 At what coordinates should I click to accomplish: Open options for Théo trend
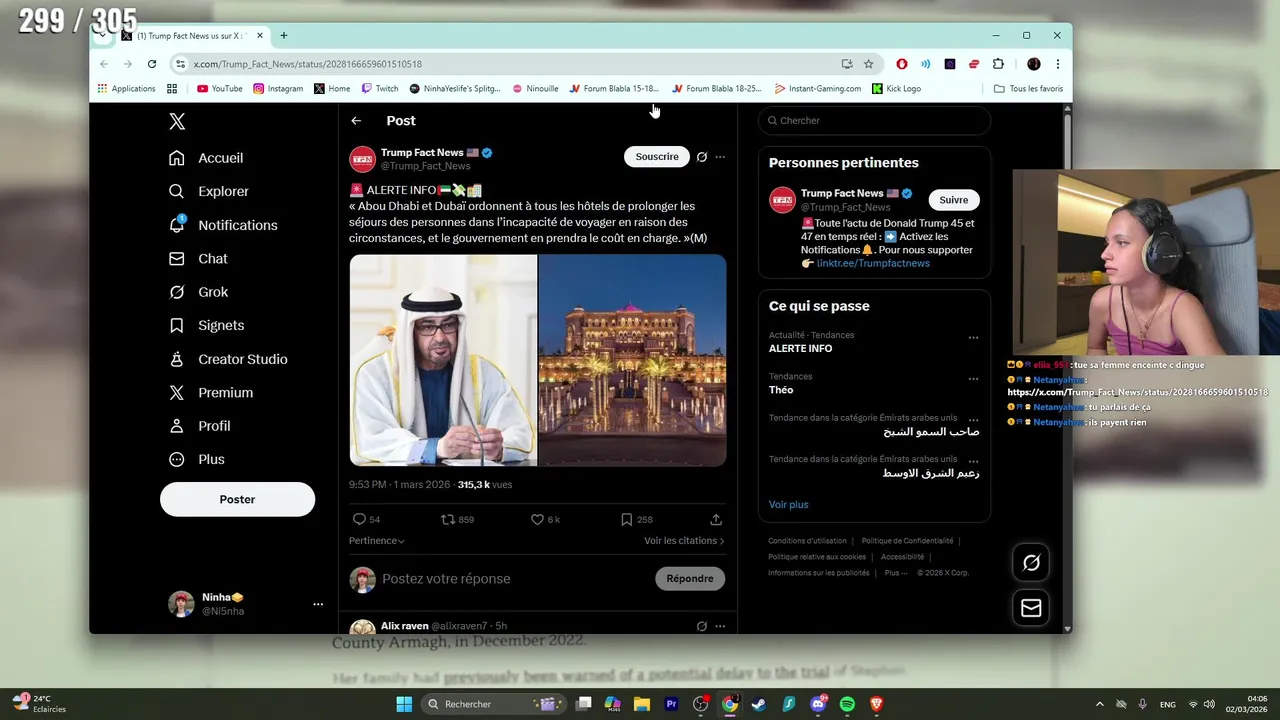pyautogui.click(x=973, y=379)
